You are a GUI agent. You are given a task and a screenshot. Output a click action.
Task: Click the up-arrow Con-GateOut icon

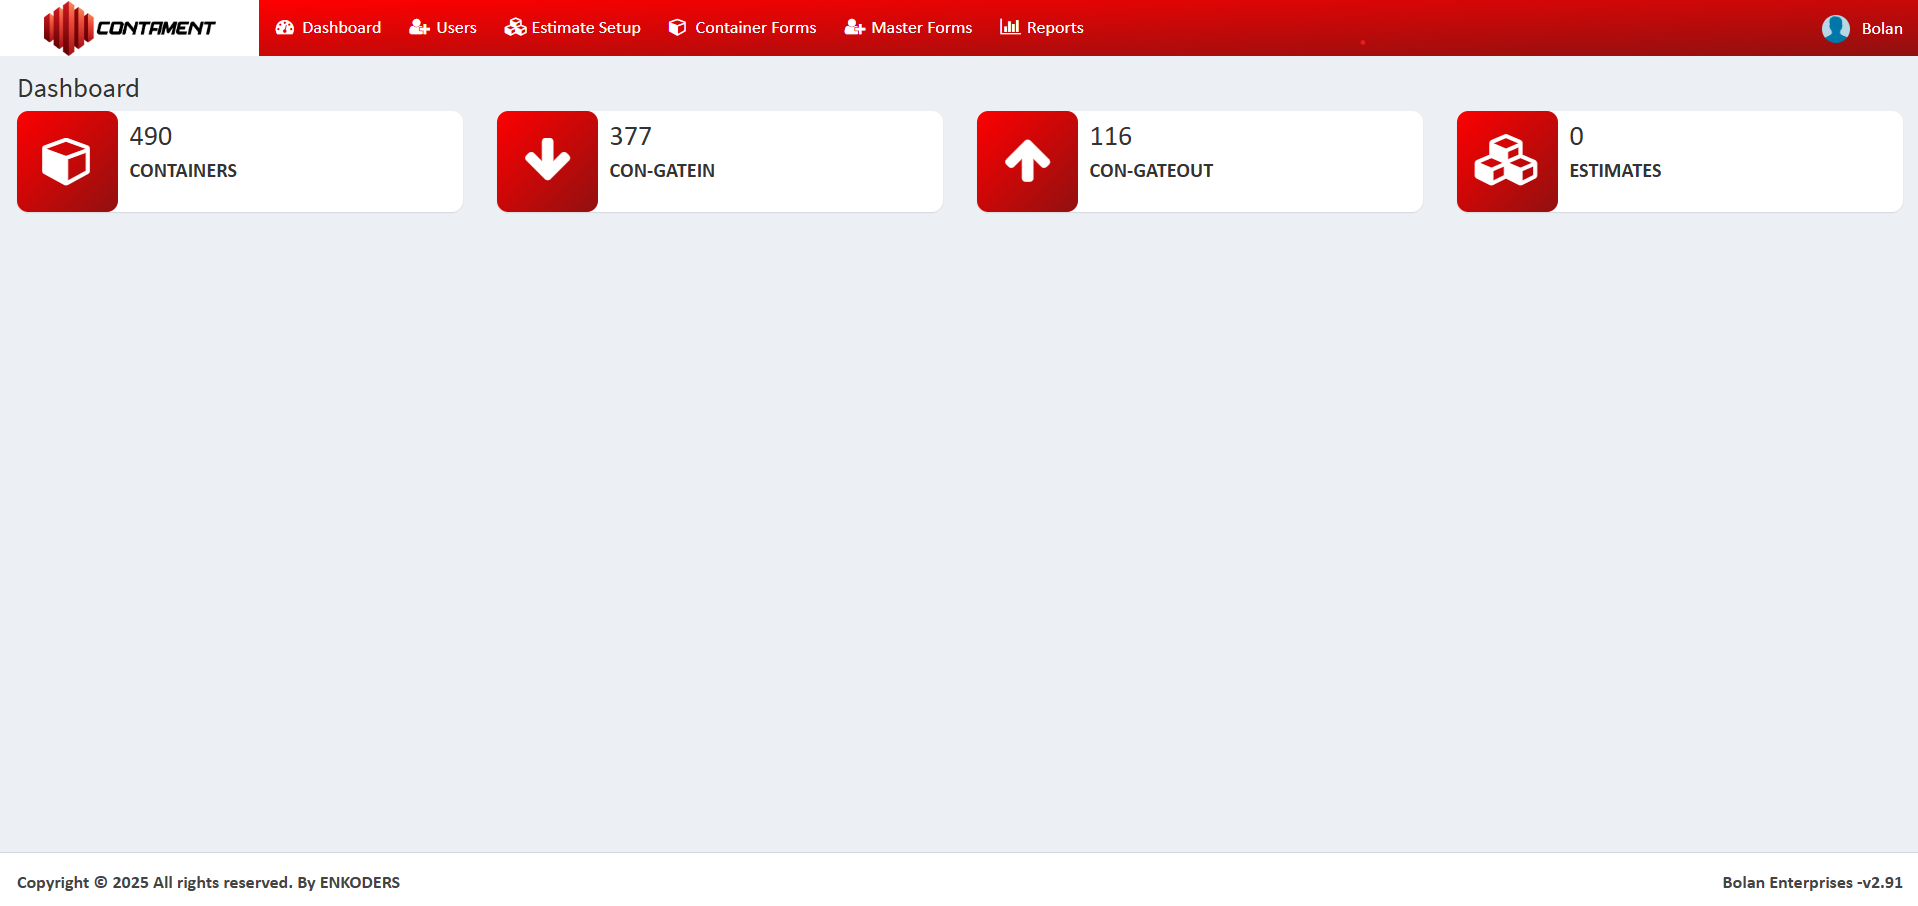point(1027,161)
